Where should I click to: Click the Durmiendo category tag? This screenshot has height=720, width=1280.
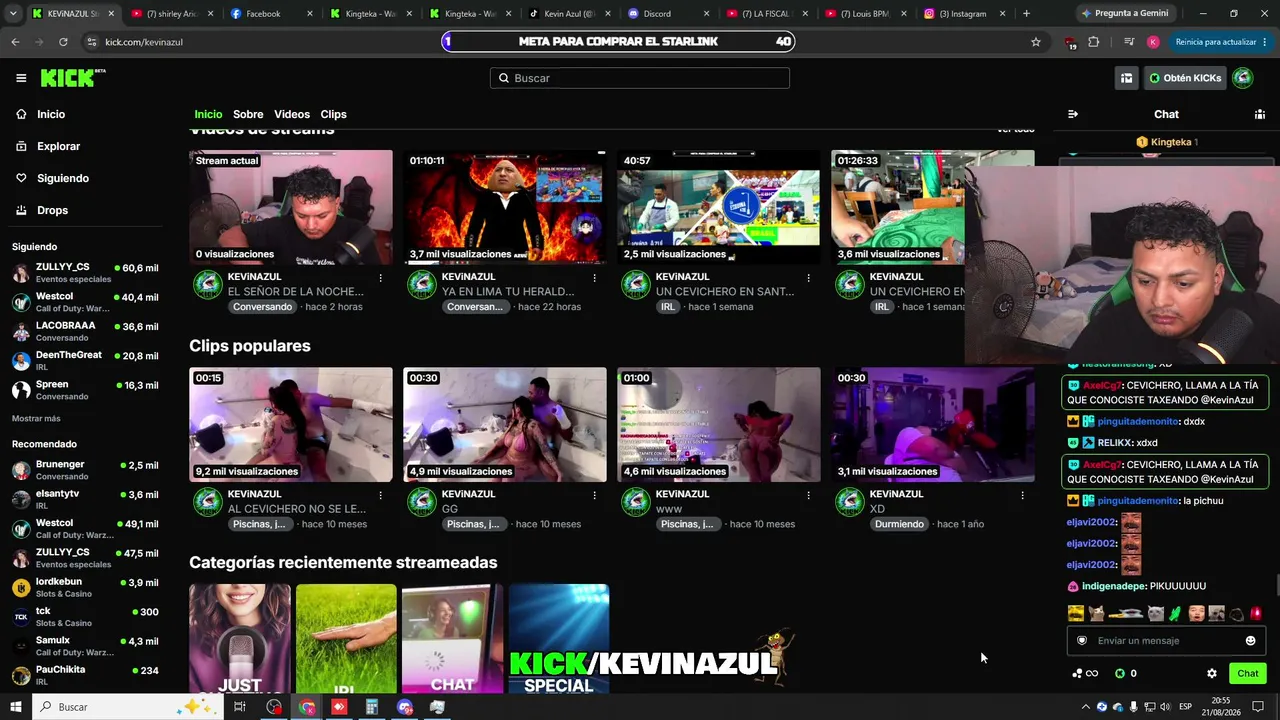pos(899,524)
